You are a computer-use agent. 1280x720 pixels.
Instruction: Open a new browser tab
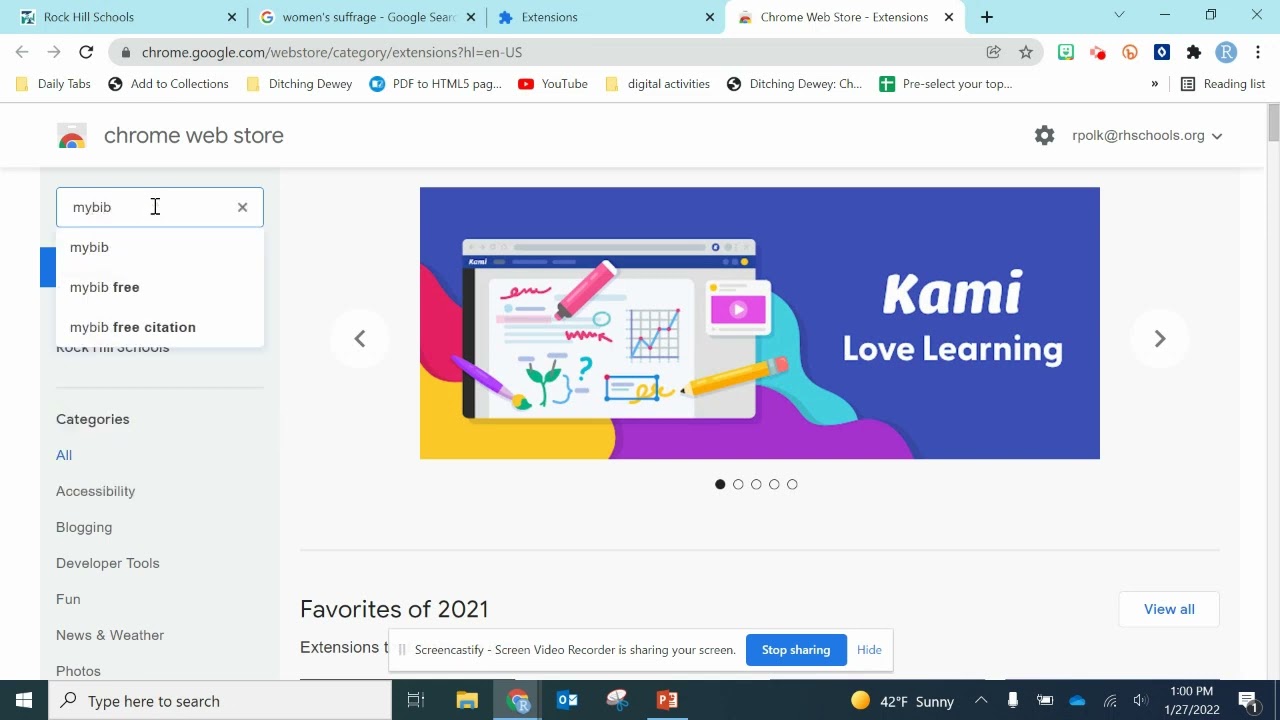(987, 17)
